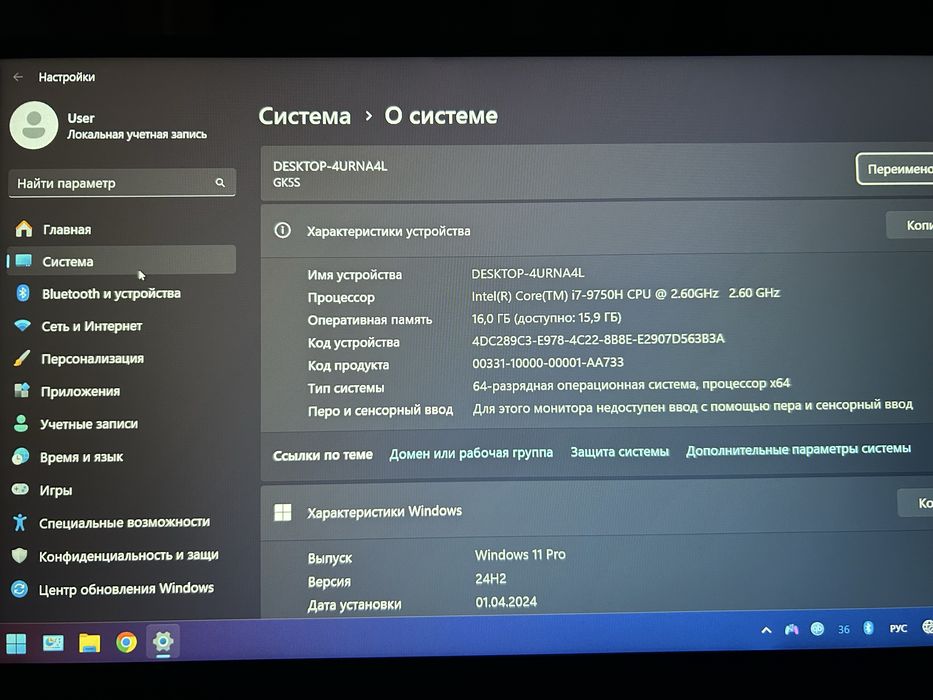Open the Windows Start menu
This screenshot has width=933, height=700.
(x=16, y=643)
